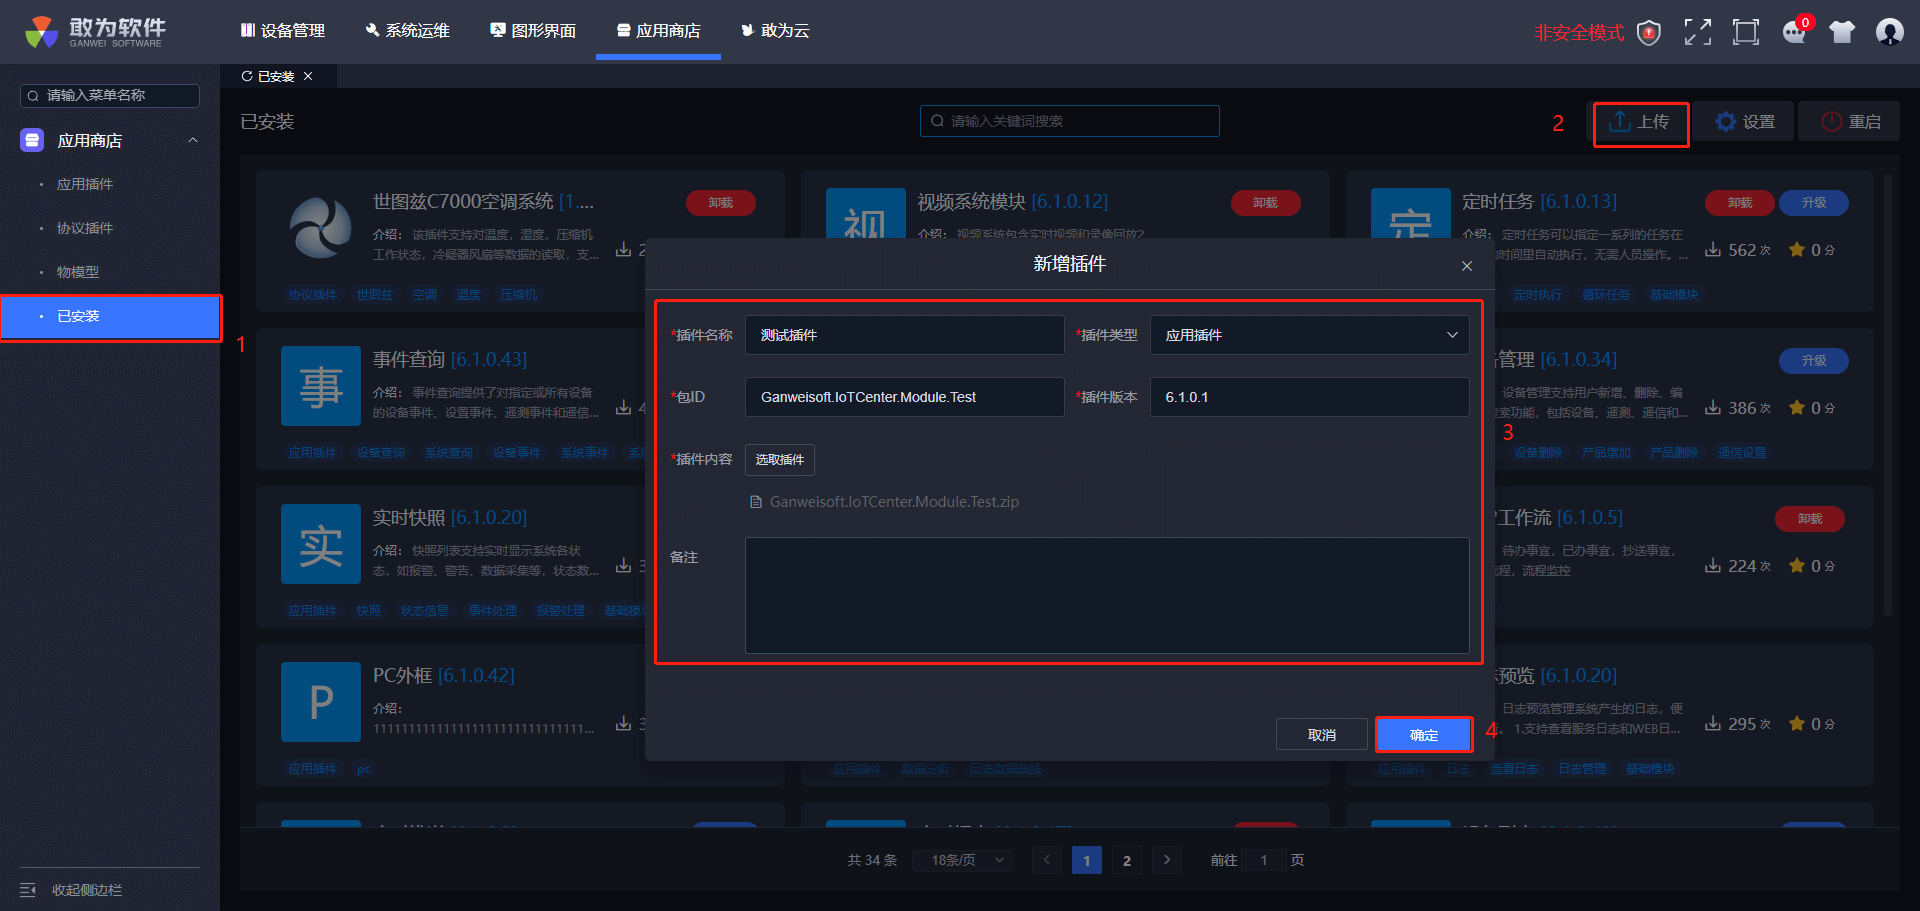Click the download icon beside 562 次
Image resolution: width=1920 pixels, height=911 pixels.
[1713, 249]
